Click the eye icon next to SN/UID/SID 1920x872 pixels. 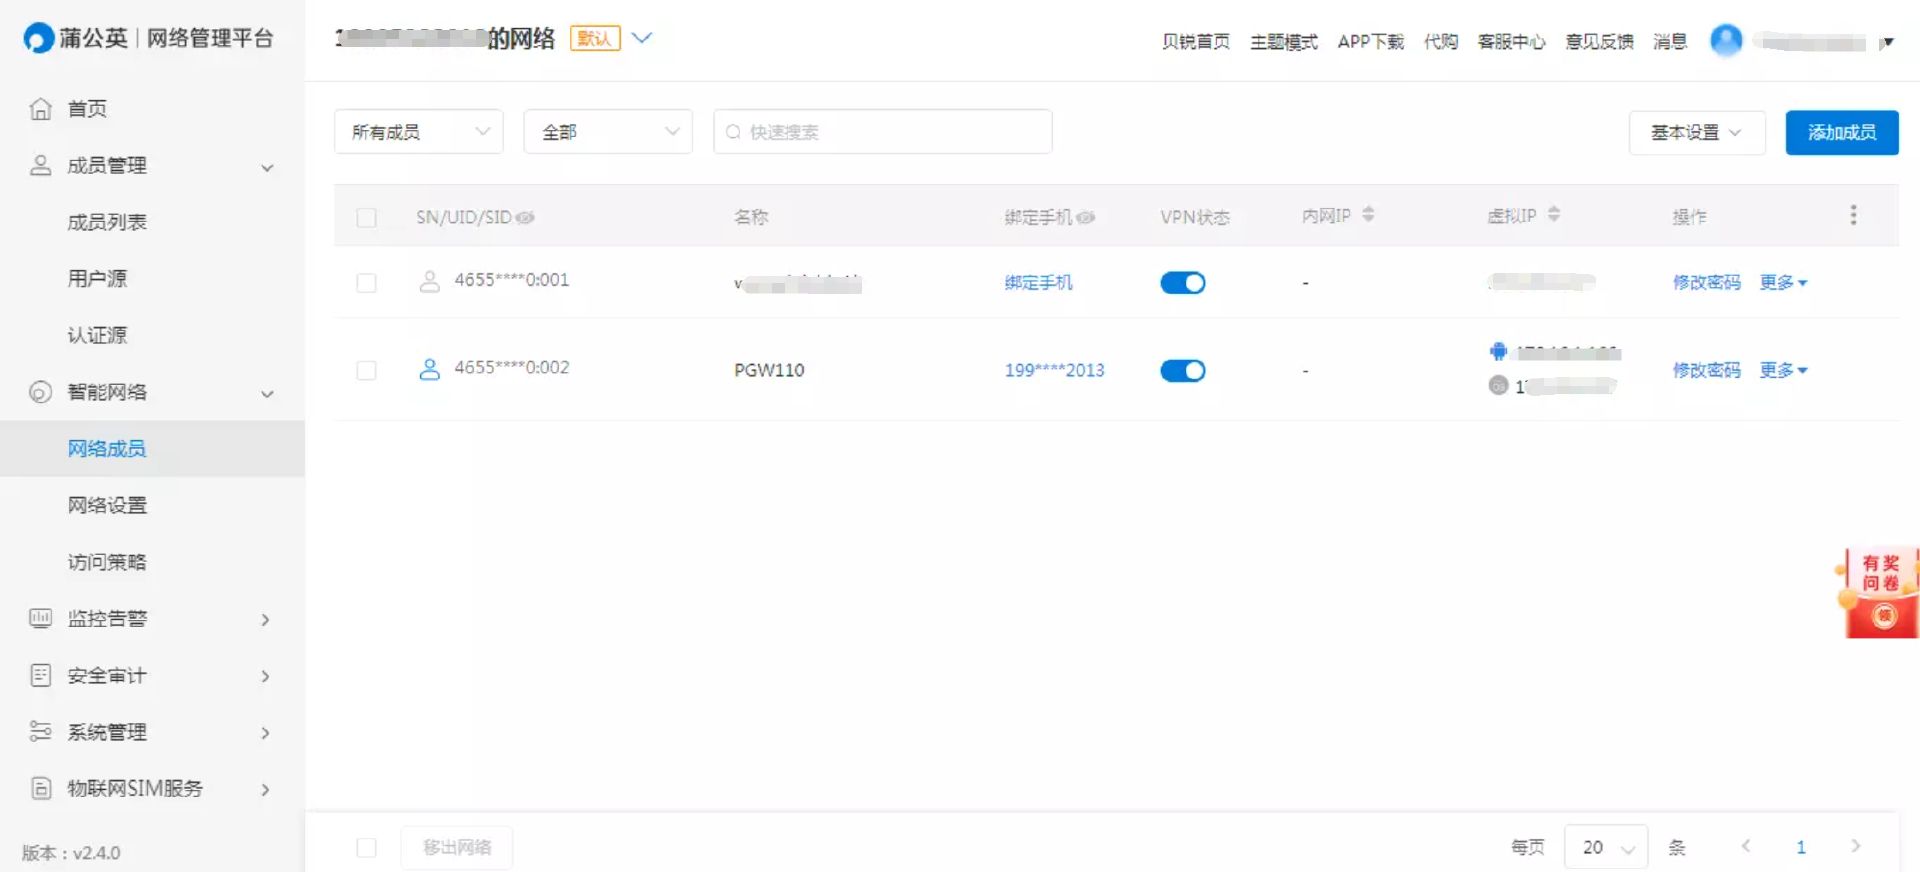click(525, 217)
